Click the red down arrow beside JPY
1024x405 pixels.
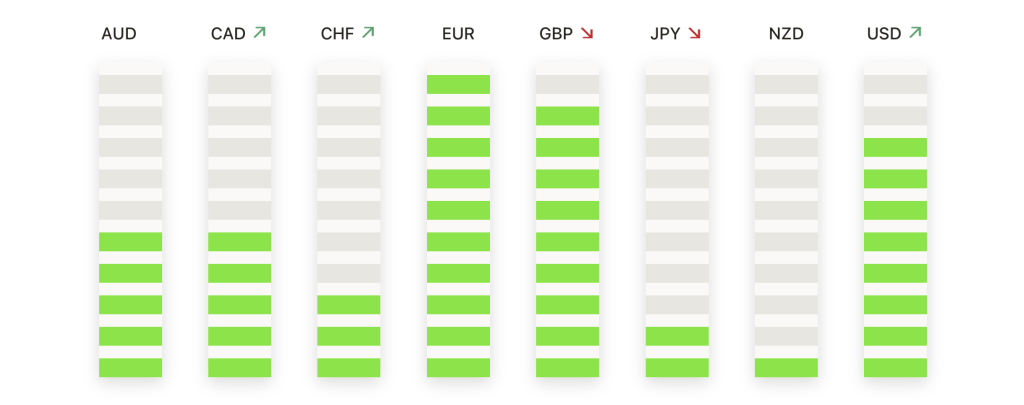click(x=694, y=33)
